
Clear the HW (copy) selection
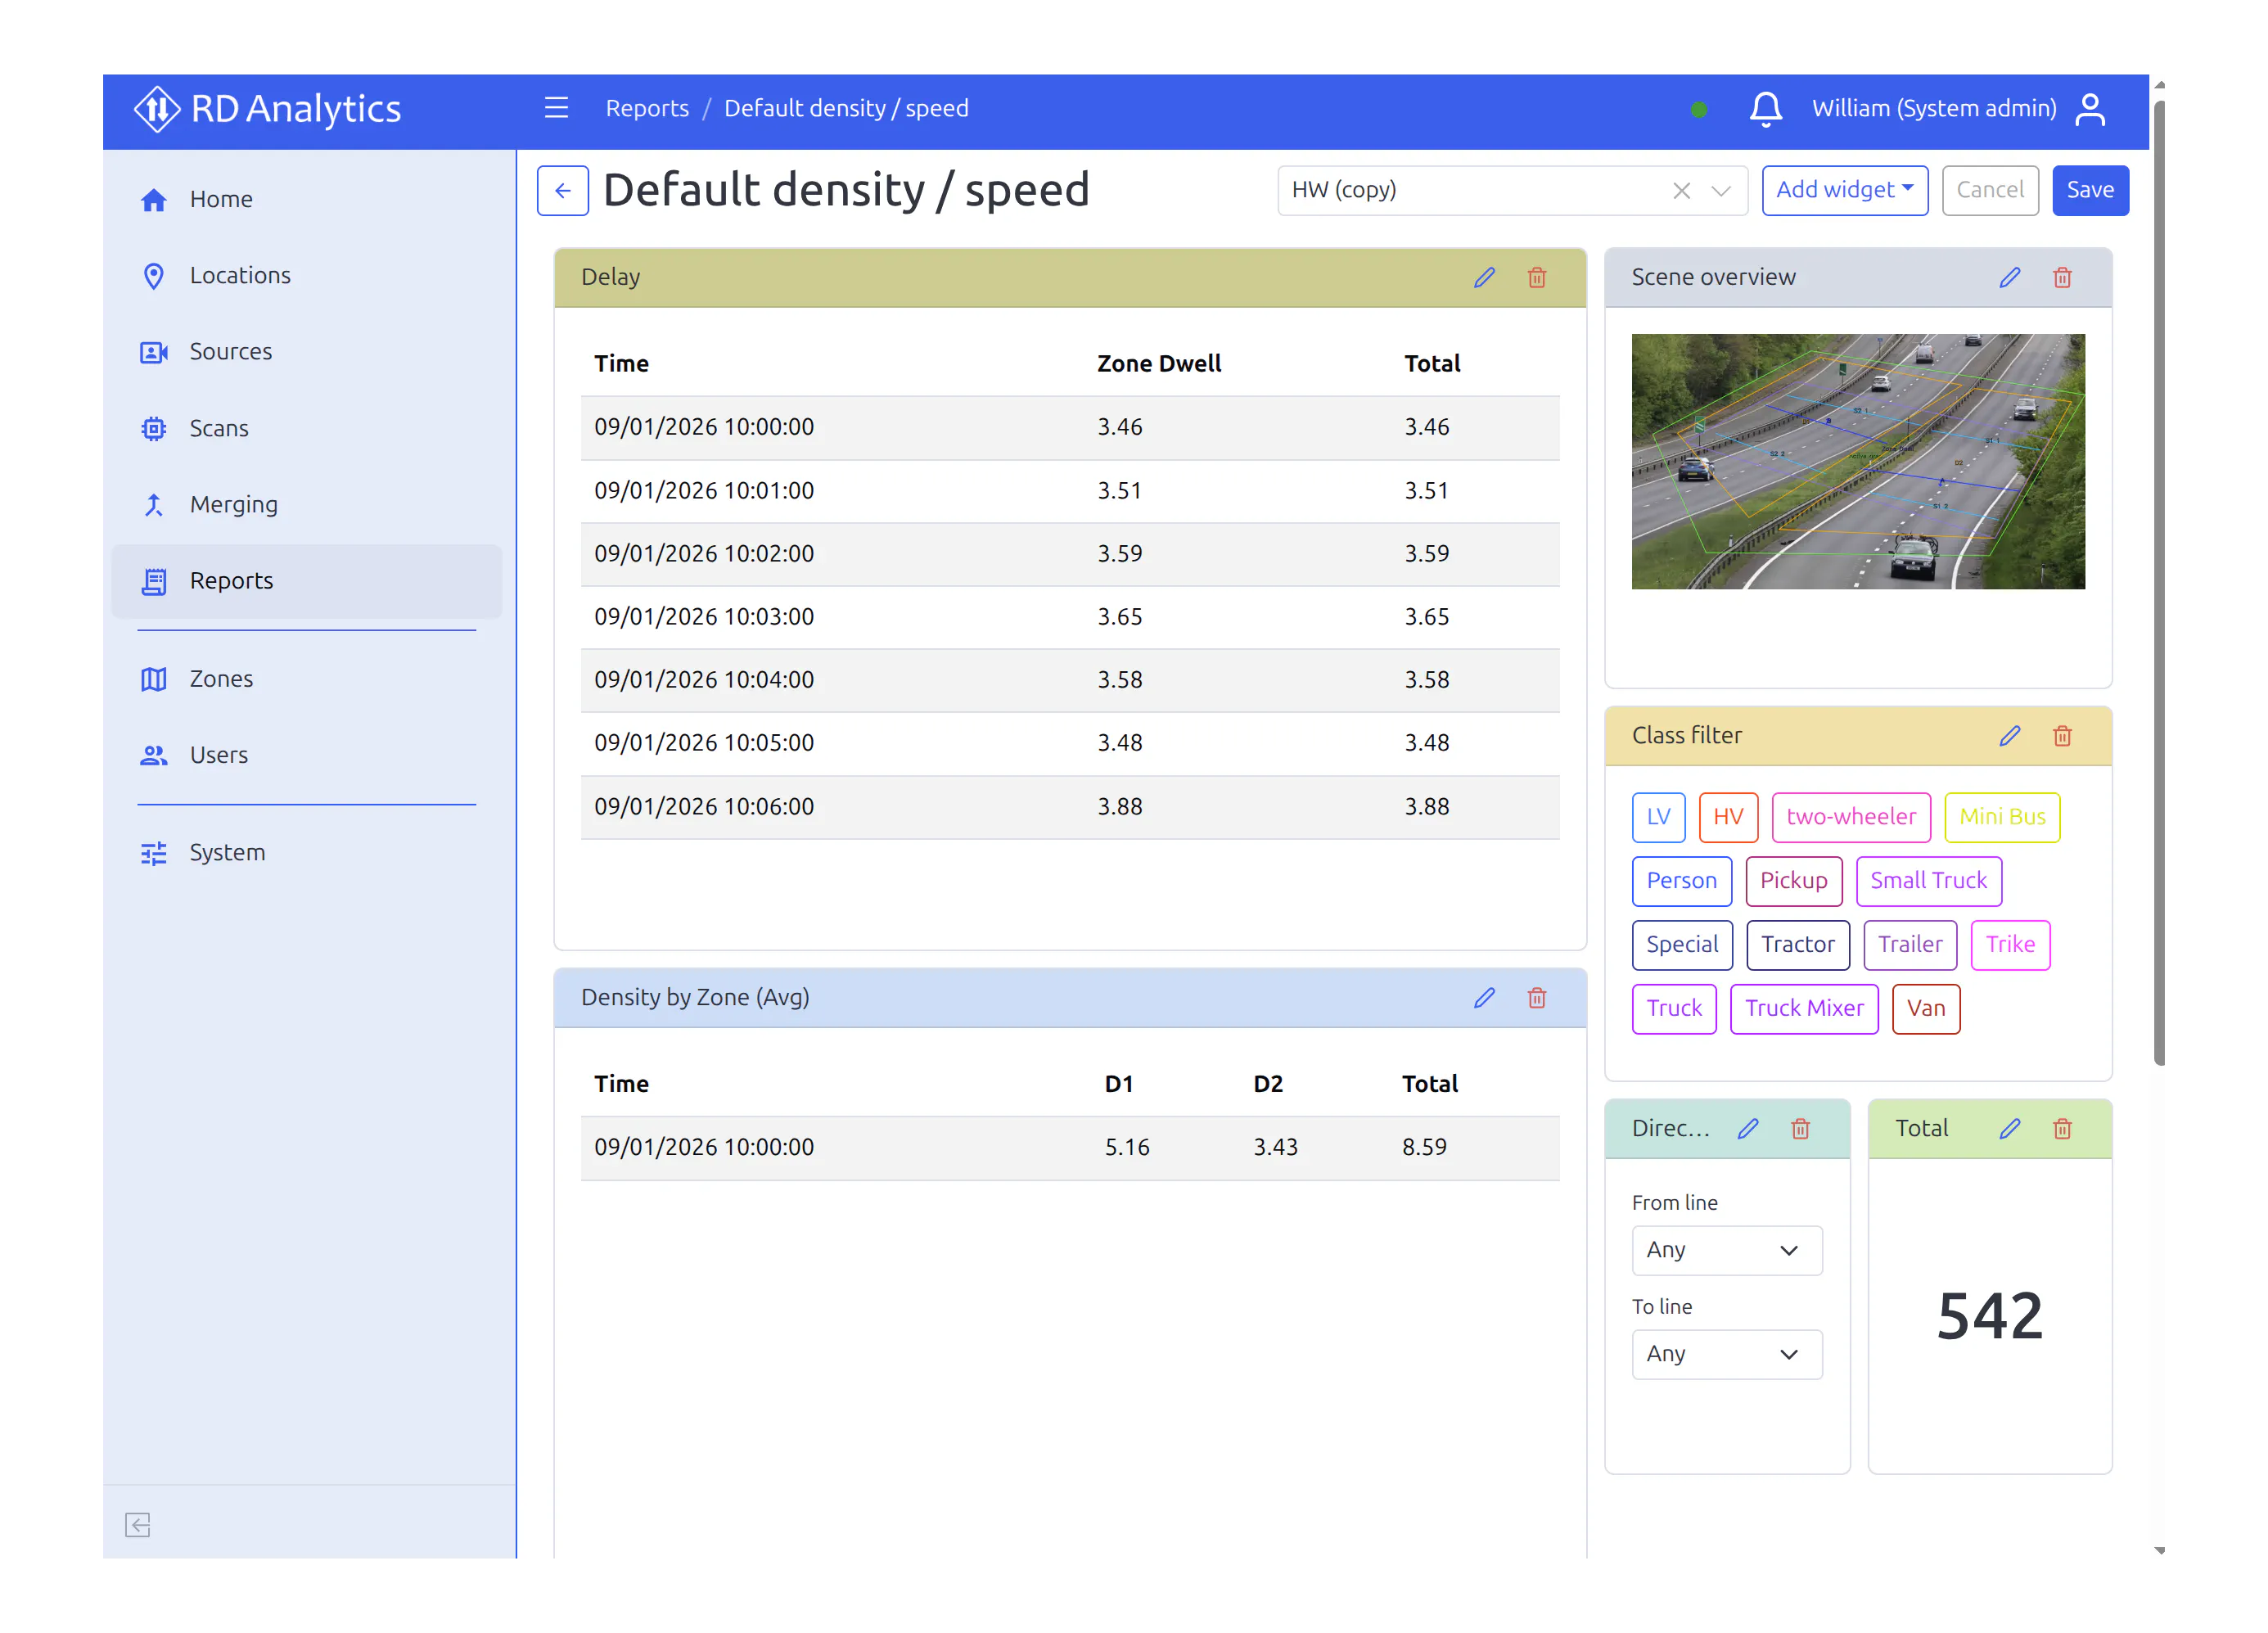(x=1682, y=191)
